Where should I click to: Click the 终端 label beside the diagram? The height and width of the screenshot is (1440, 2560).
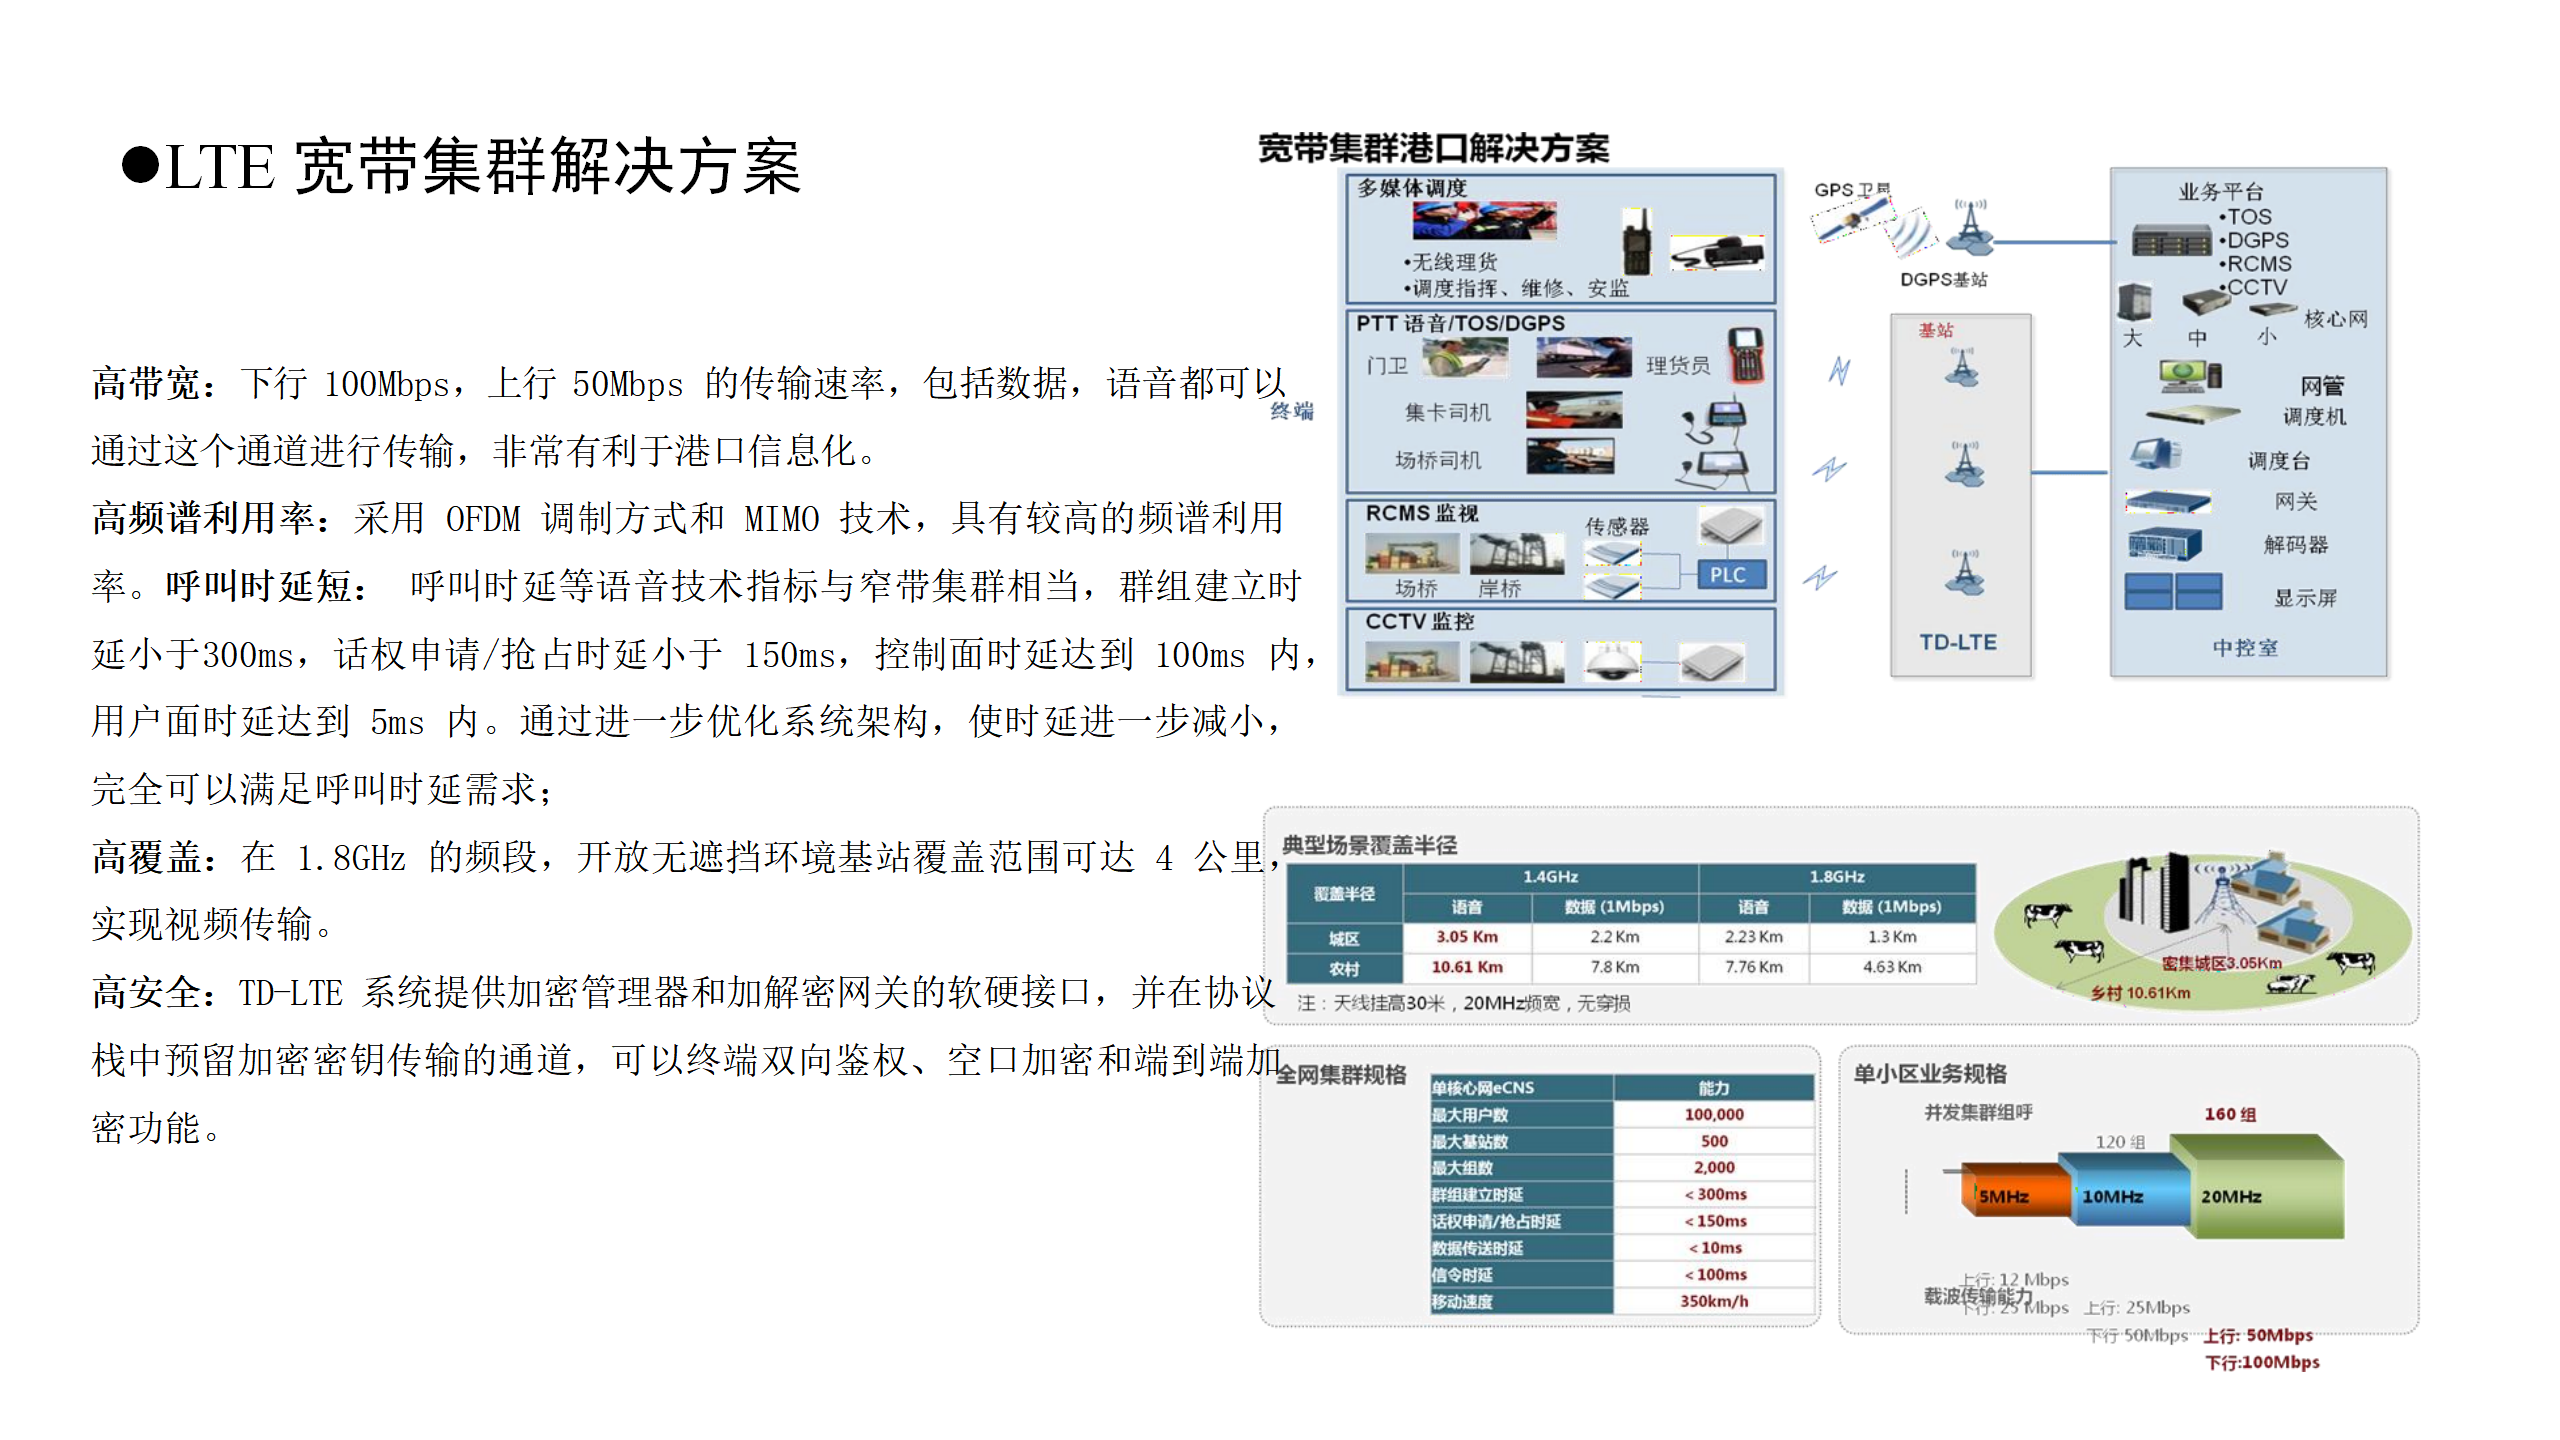tap(1292, 411)
